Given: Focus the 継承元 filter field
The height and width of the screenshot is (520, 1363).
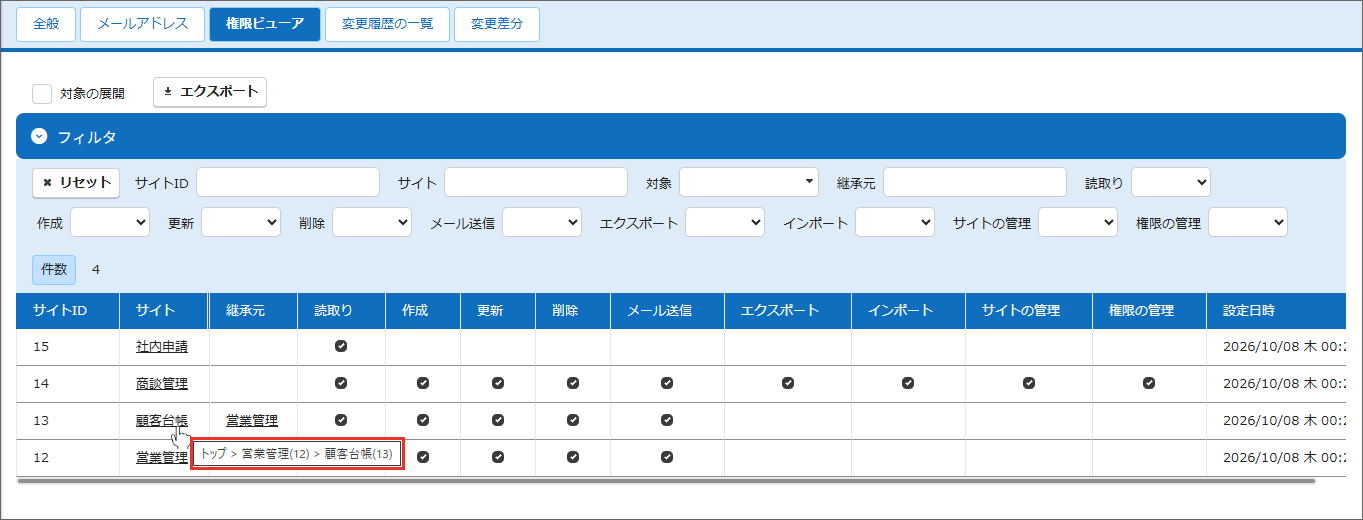Looking at the screenshot, I should point(975,182).
